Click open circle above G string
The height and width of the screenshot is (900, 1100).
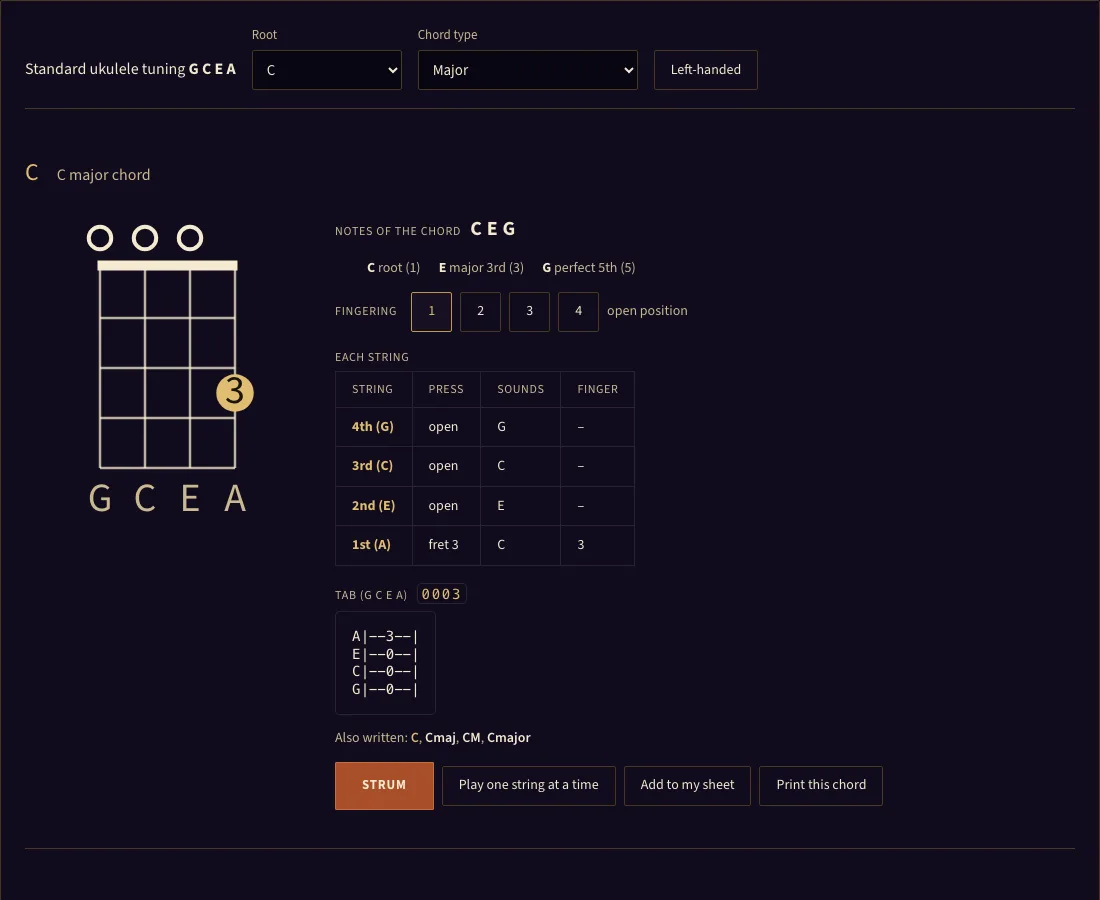(x=100, y=238)
